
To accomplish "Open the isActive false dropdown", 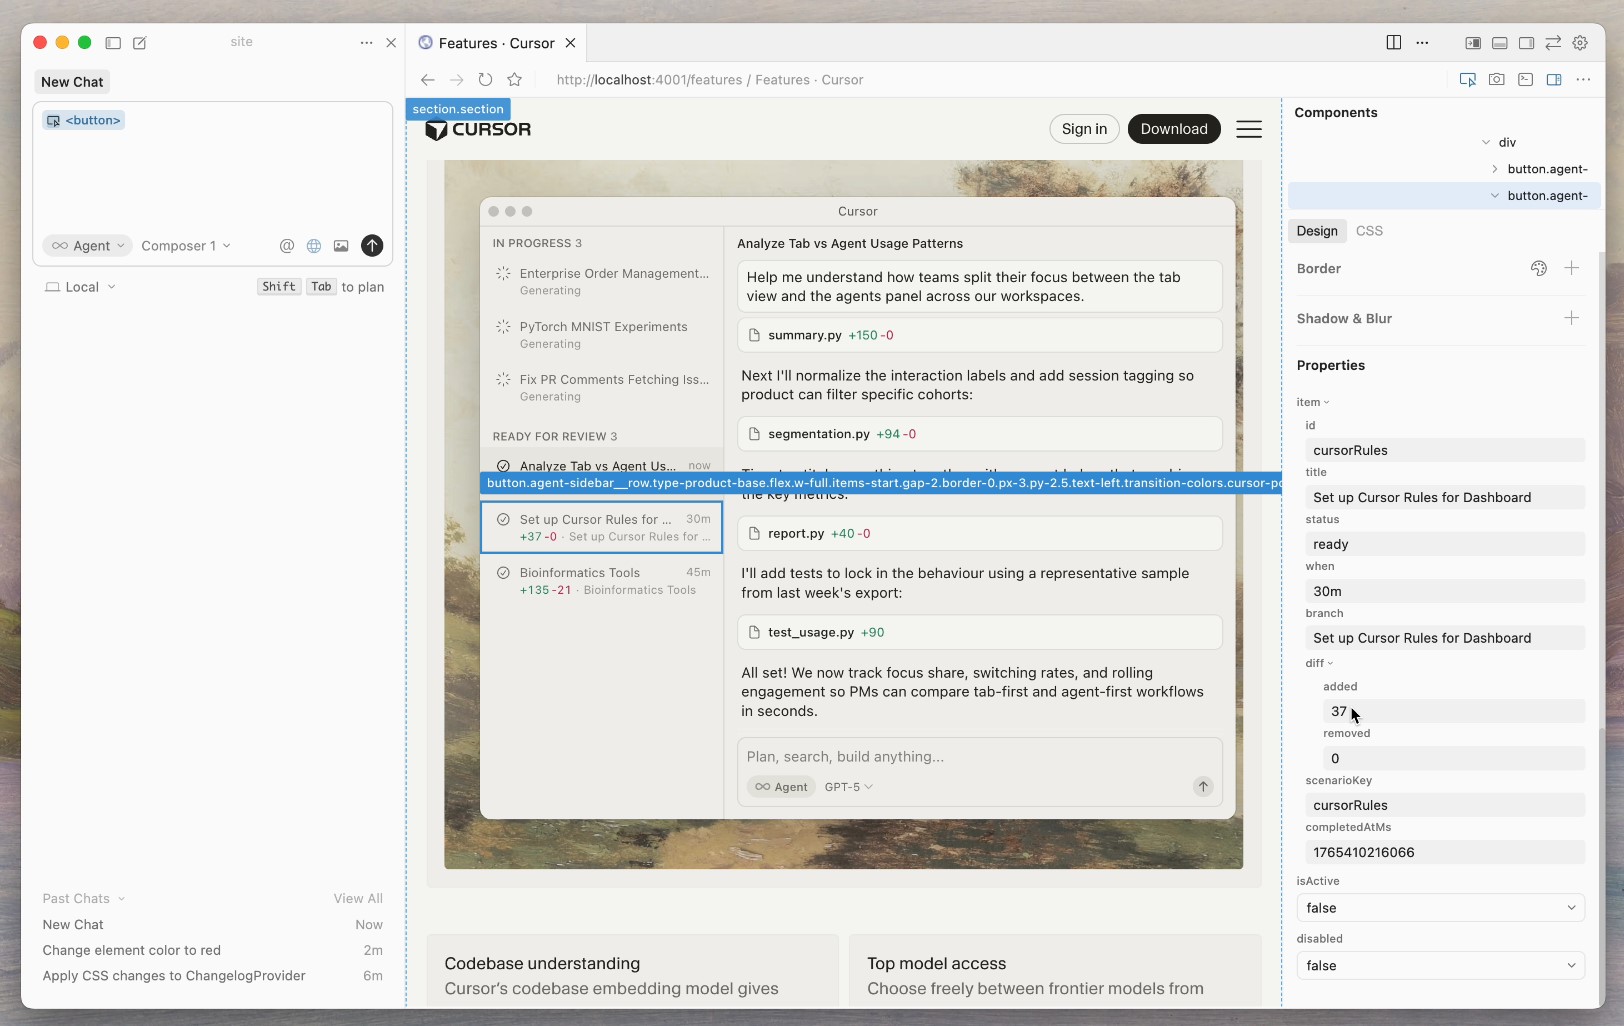I will pos(1440,908).
